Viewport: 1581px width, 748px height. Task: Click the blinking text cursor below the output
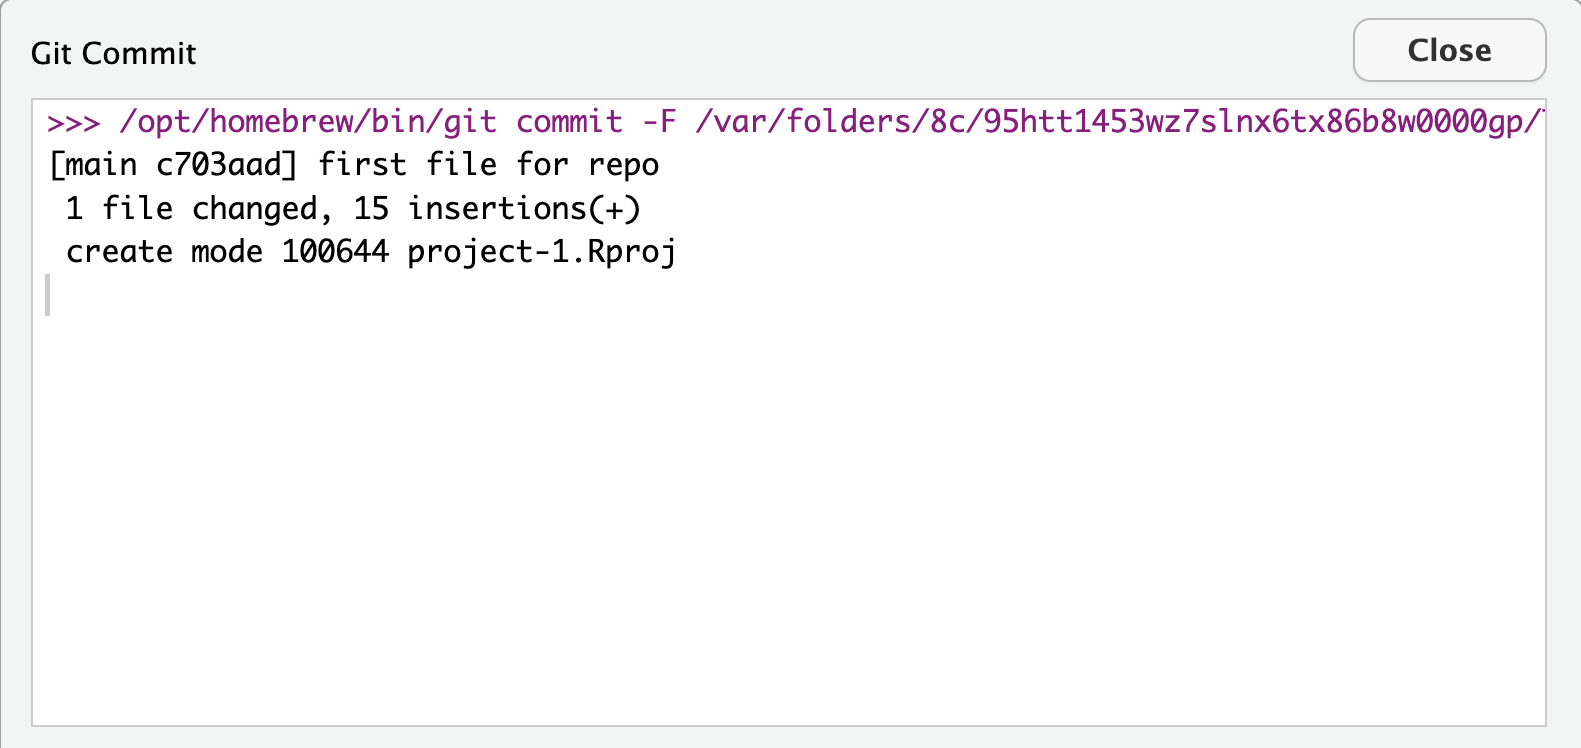pos(47,295)
